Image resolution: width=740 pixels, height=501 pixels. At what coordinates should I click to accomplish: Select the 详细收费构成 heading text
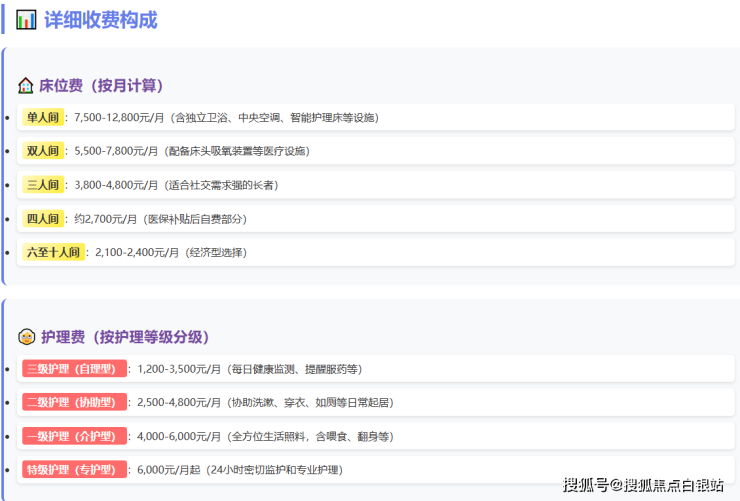tap(100, 20)
